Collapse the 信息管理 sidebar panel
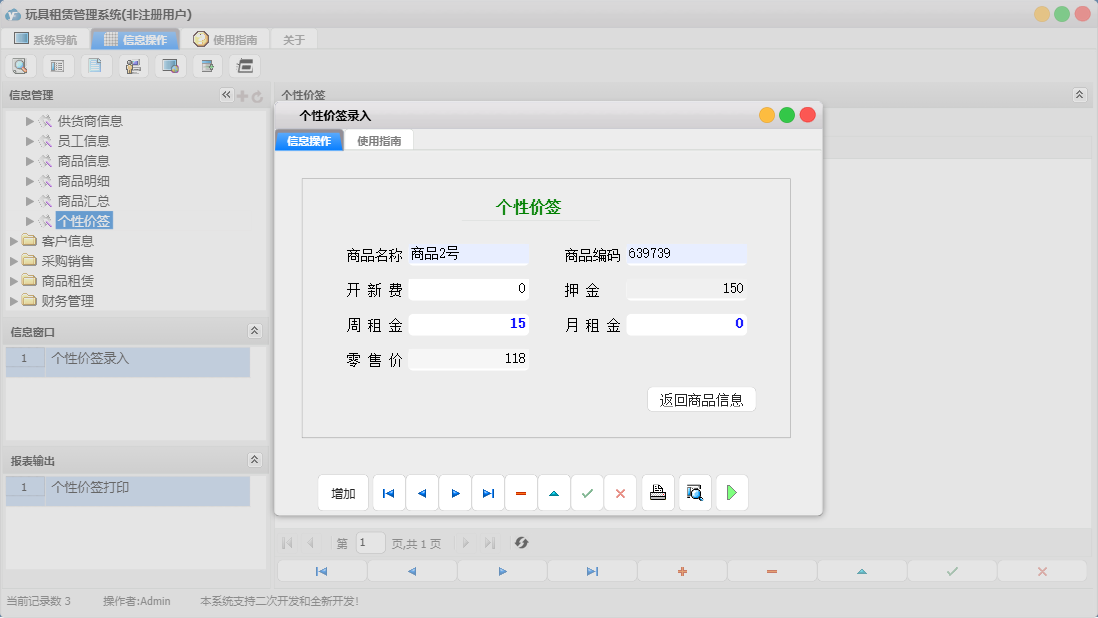This screenshot has width=1098, height=618. coord(225,95)
